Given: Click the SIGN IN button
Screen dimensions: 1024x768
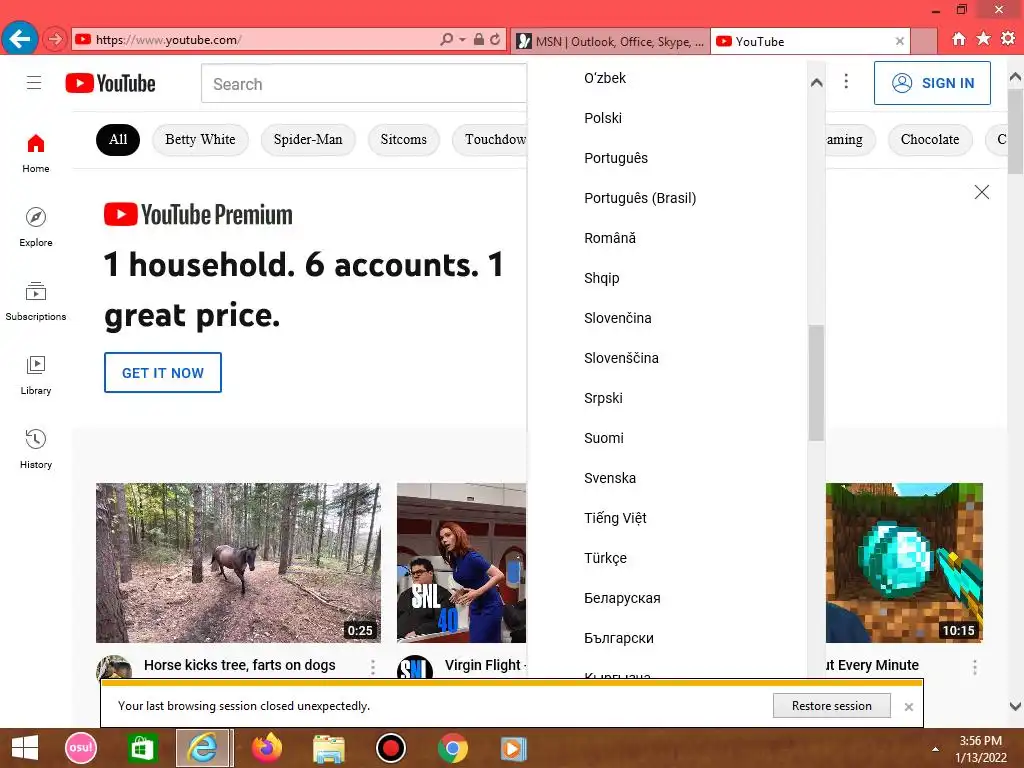Looking at the screenshot, I should [932, 83].
